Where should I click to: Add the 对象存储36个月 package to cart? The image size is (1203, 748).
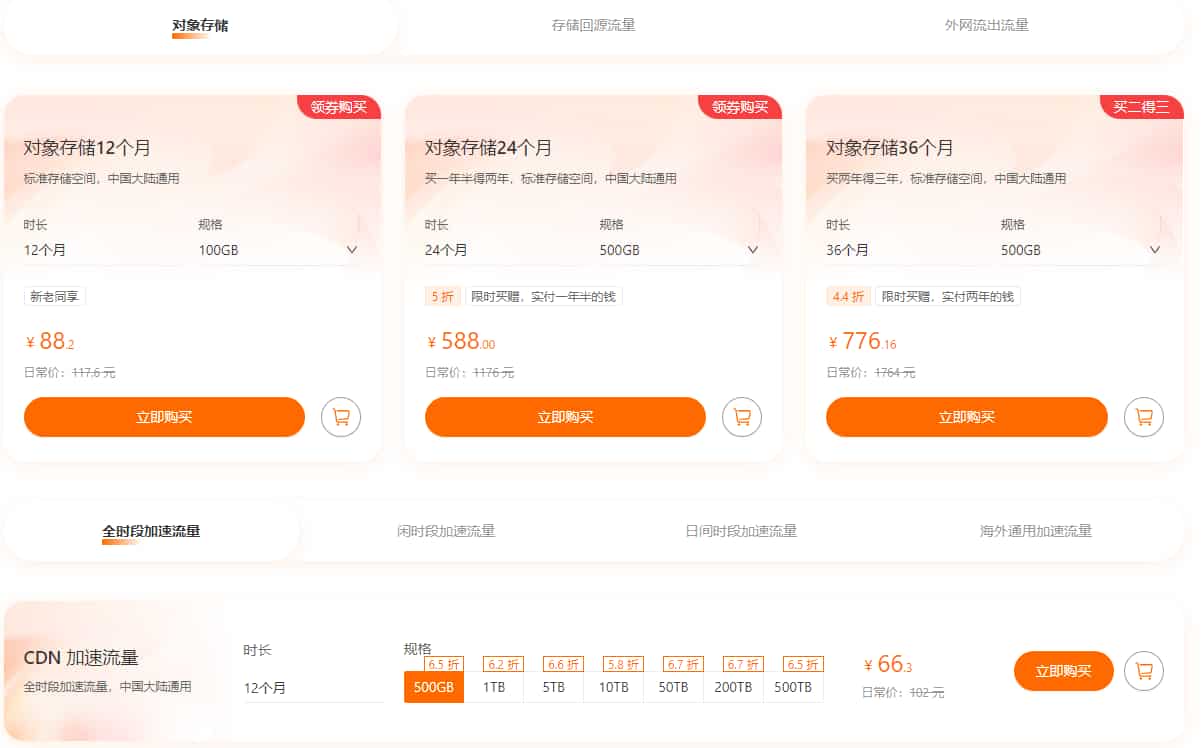click(1143, 417)
